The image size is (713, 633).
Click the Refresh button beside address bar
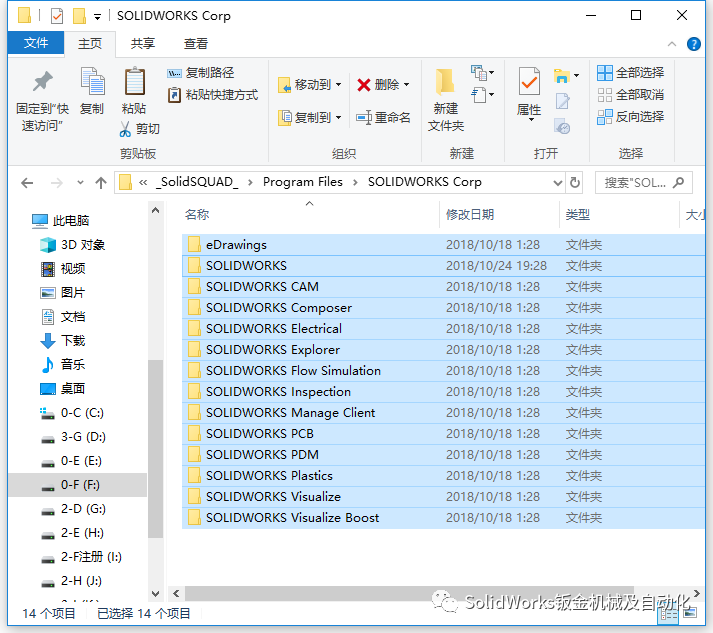coord(575,183)
